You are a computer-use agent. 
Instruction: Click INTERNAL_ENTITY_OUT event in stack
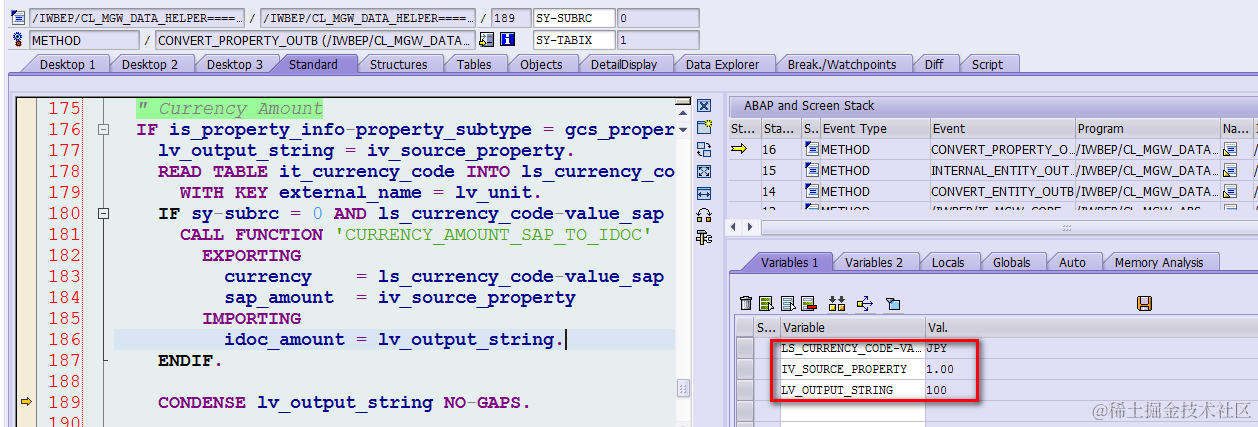click(1001, 171)
